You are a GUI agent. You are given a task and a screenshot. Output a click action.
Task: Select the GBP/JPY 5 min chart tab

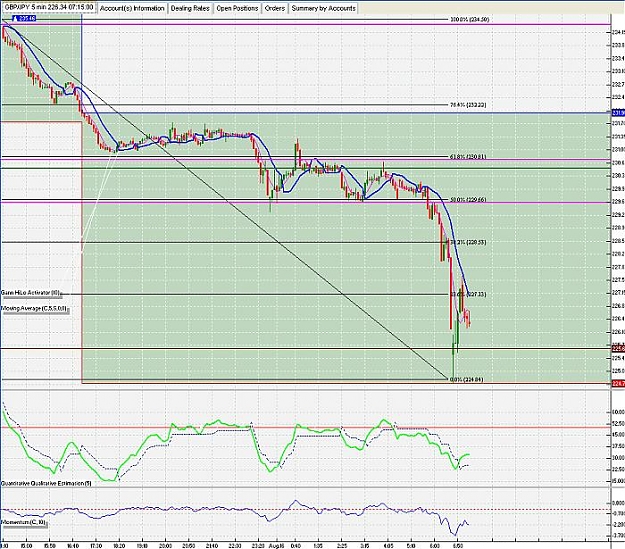pyautogui.click(x=49, y=8)
